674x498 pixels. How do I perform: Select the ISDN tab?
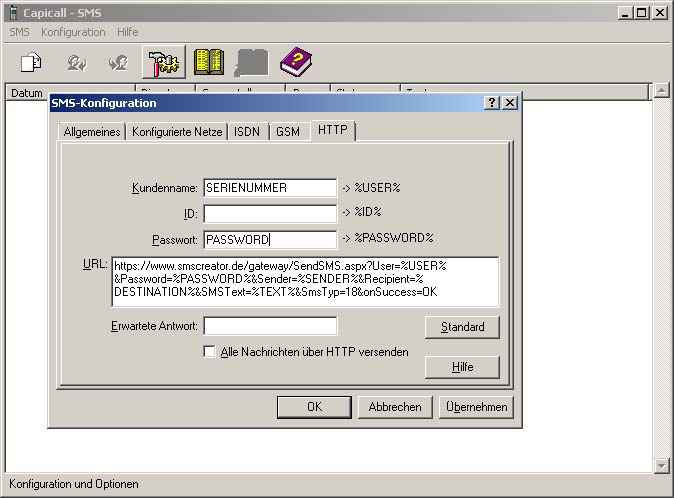point(246,132)
